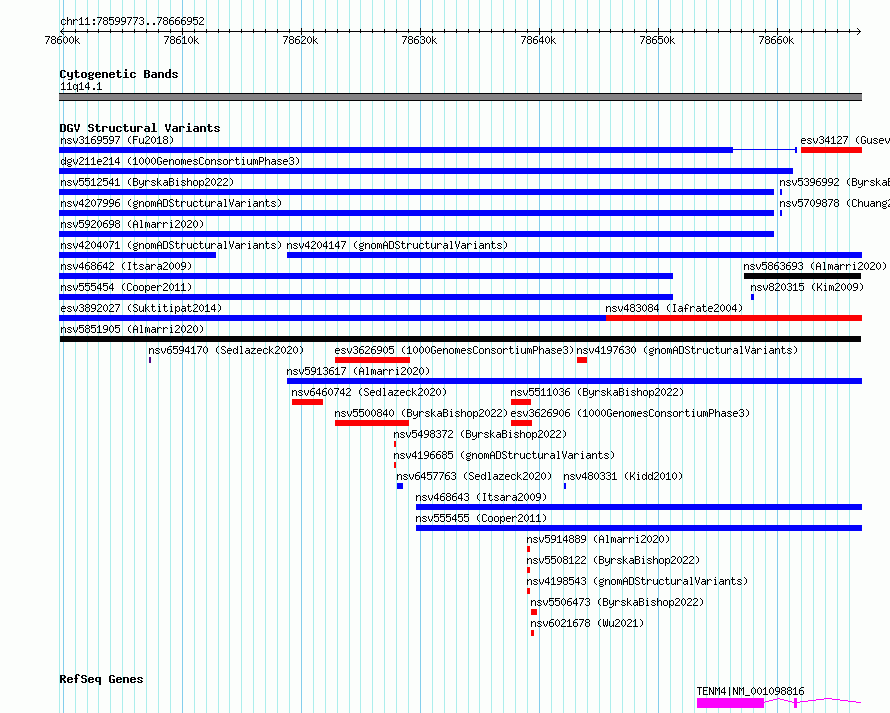Open the nsv5512541 (ByrskaBishop2022) variant label

pos(147,182)
